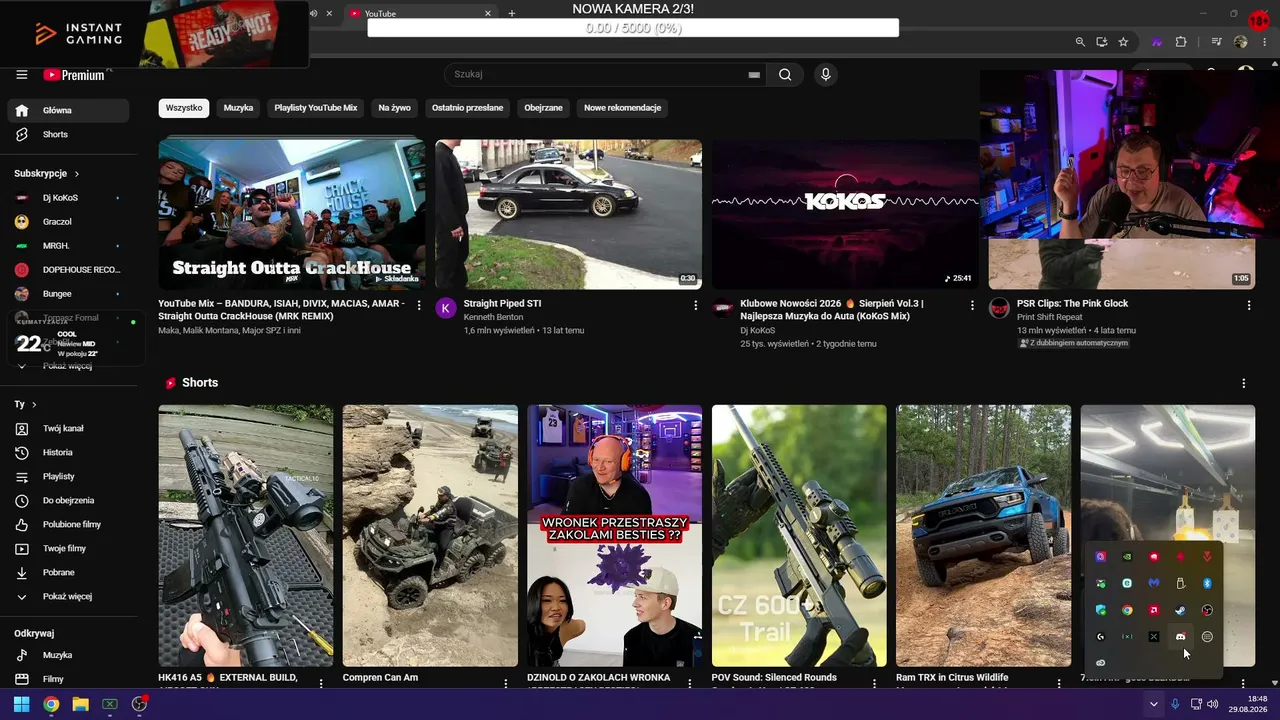Open Główna in the sidebar
The width and height of the screenshot is (1280, 720).
[68, 110]
